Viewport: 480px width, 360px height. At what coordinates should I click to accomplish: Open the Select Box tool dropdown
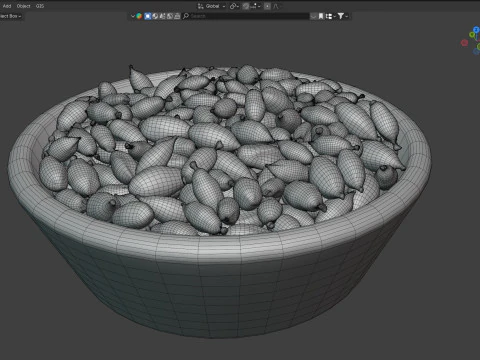tap(11, 16)
